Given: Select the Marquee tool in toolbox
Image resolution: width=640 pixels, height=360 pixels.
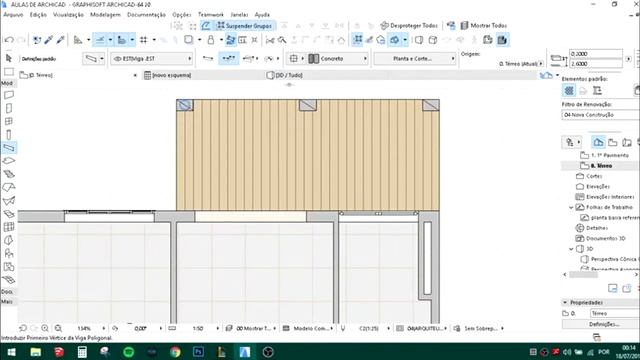Looking at the screenshot, I should point(9,72).
